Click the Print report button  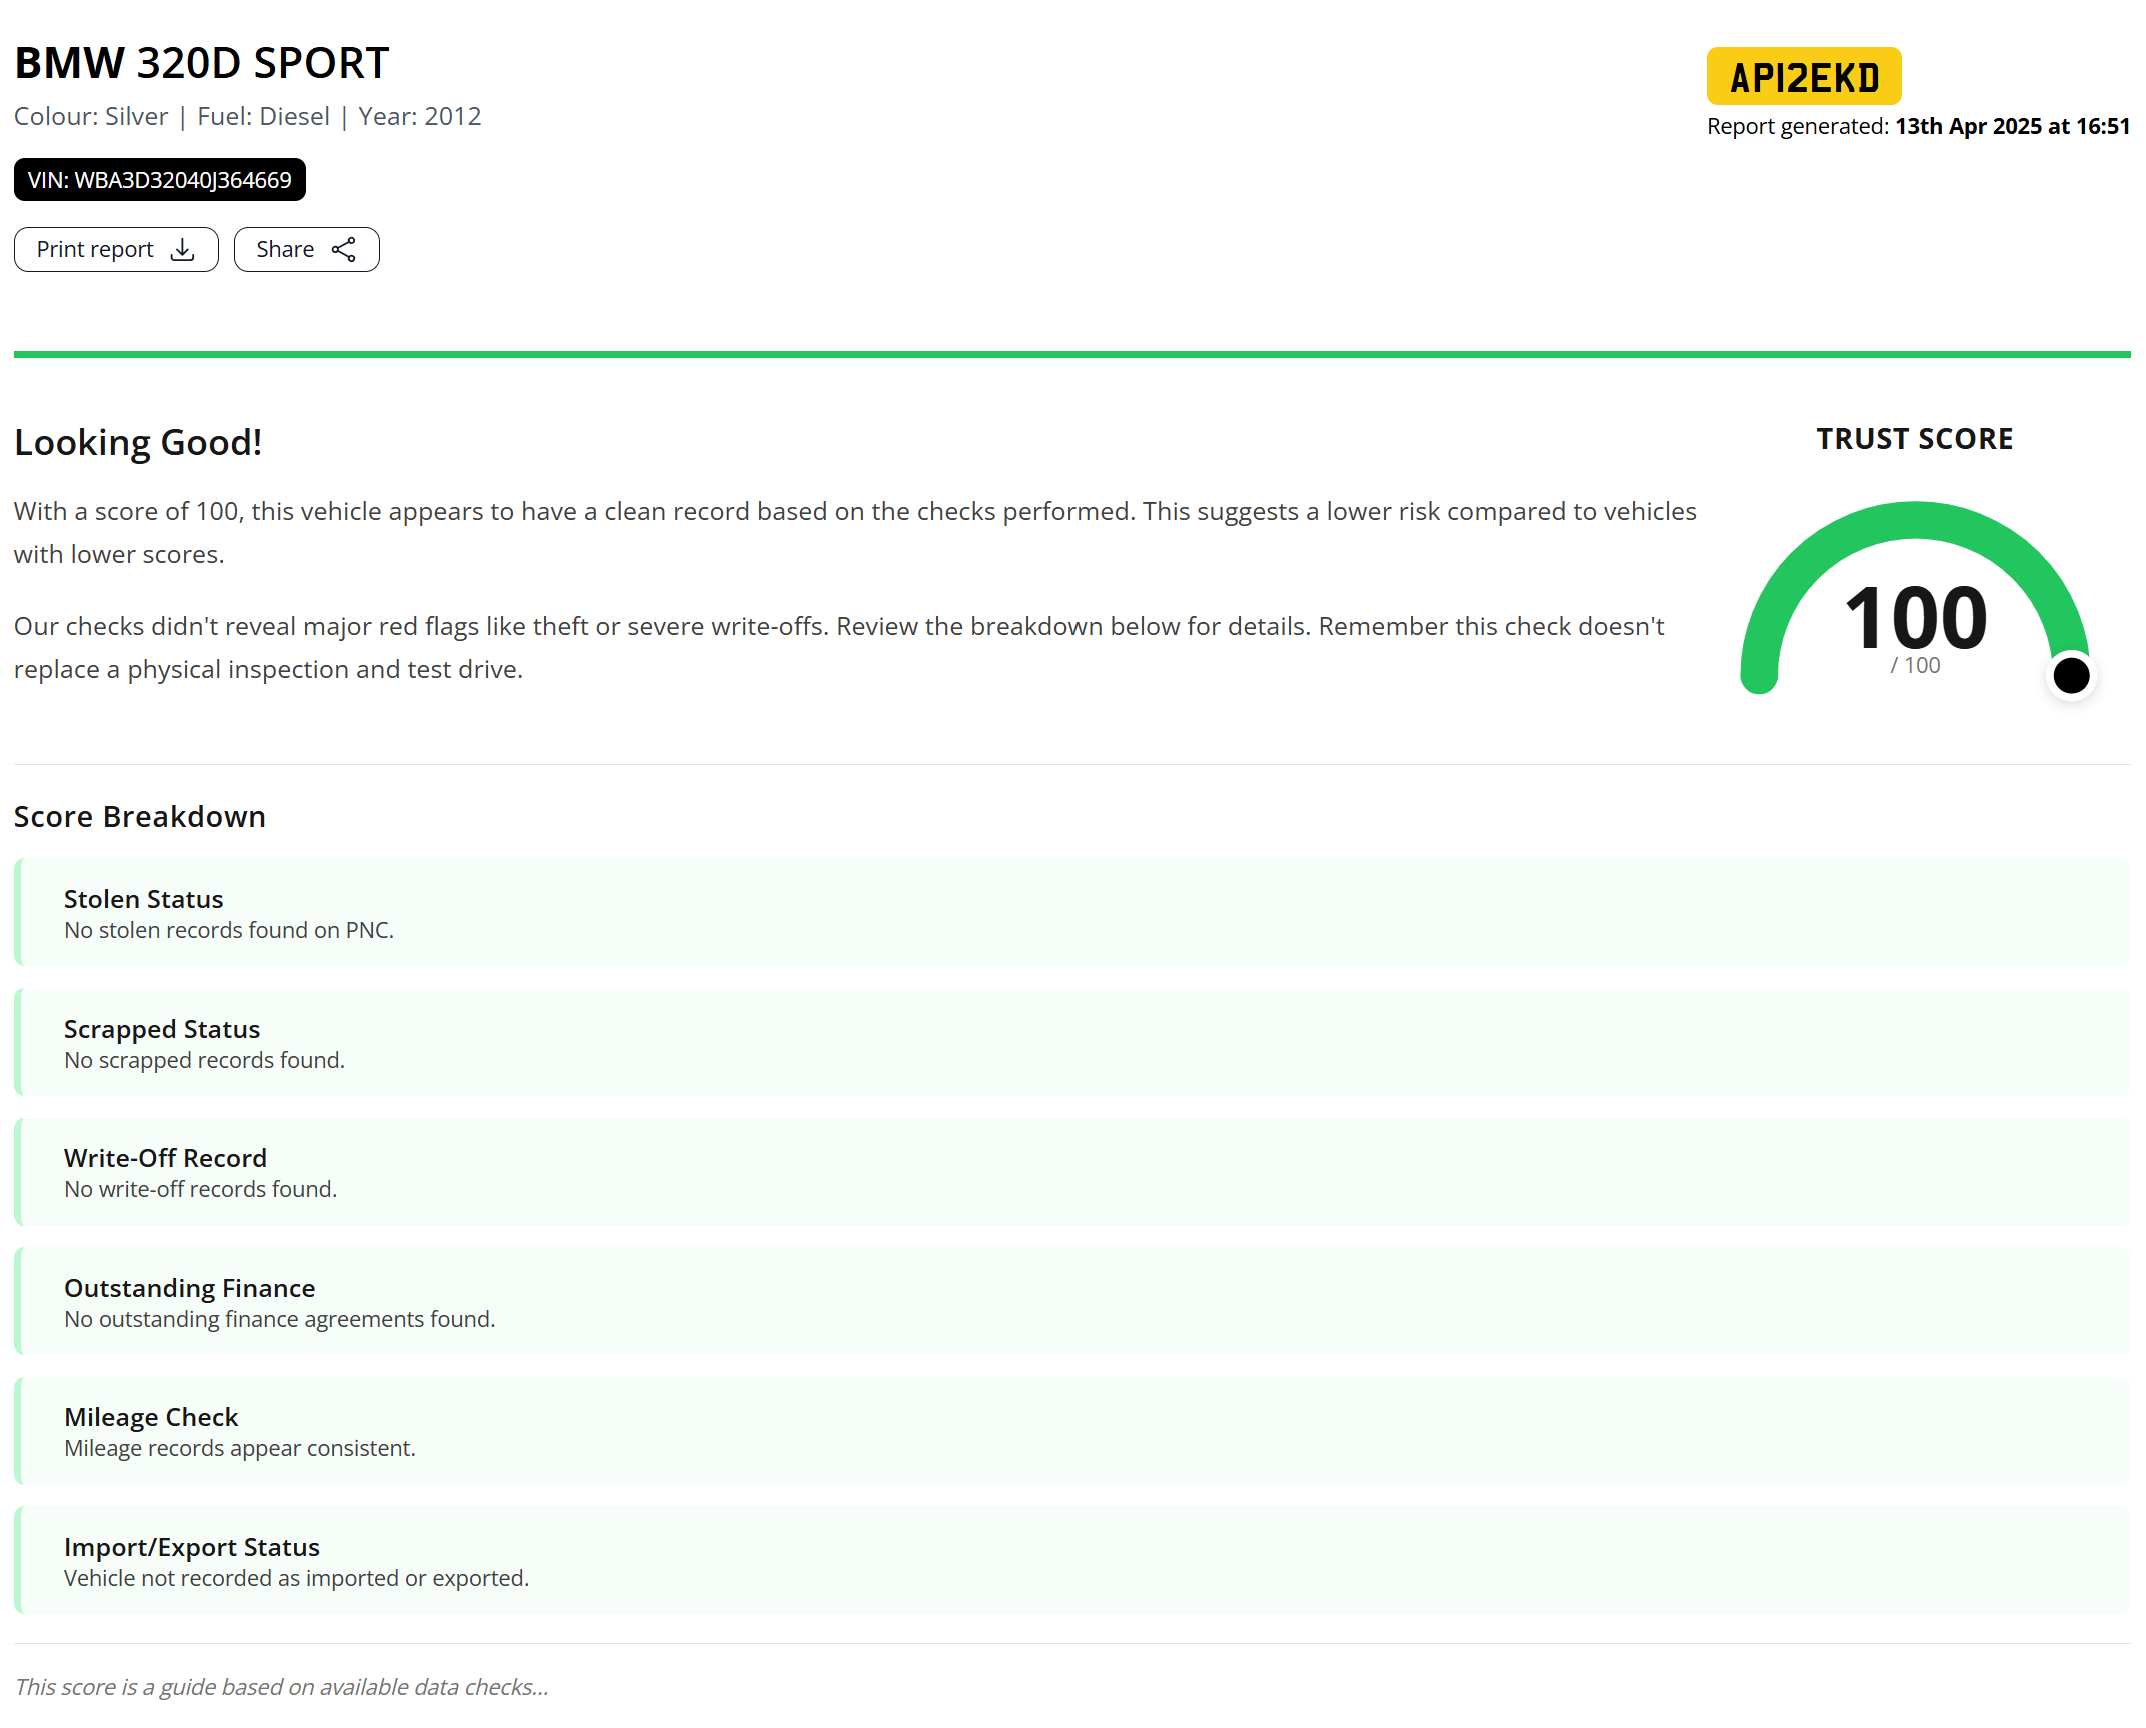point(116,249)
